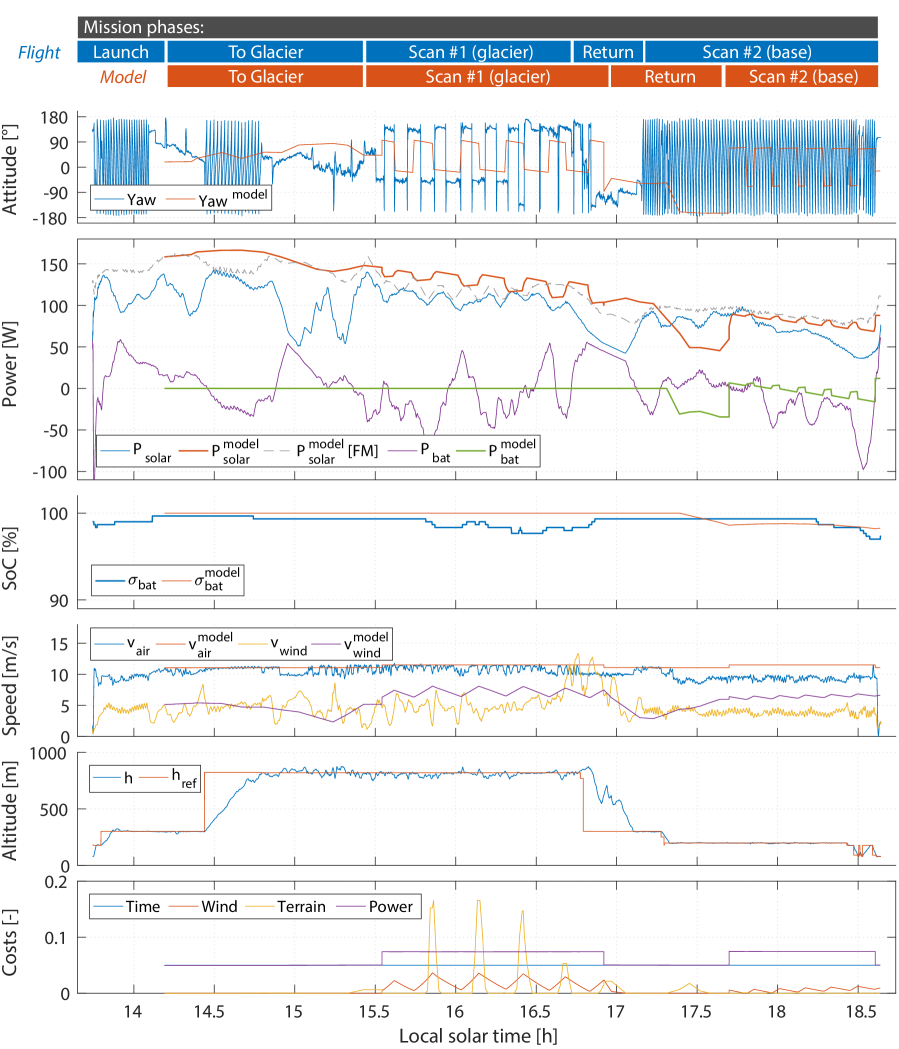Click the dashed "P solar model [FM]" legend entry
899x1049 pixels.
point(322,452)
